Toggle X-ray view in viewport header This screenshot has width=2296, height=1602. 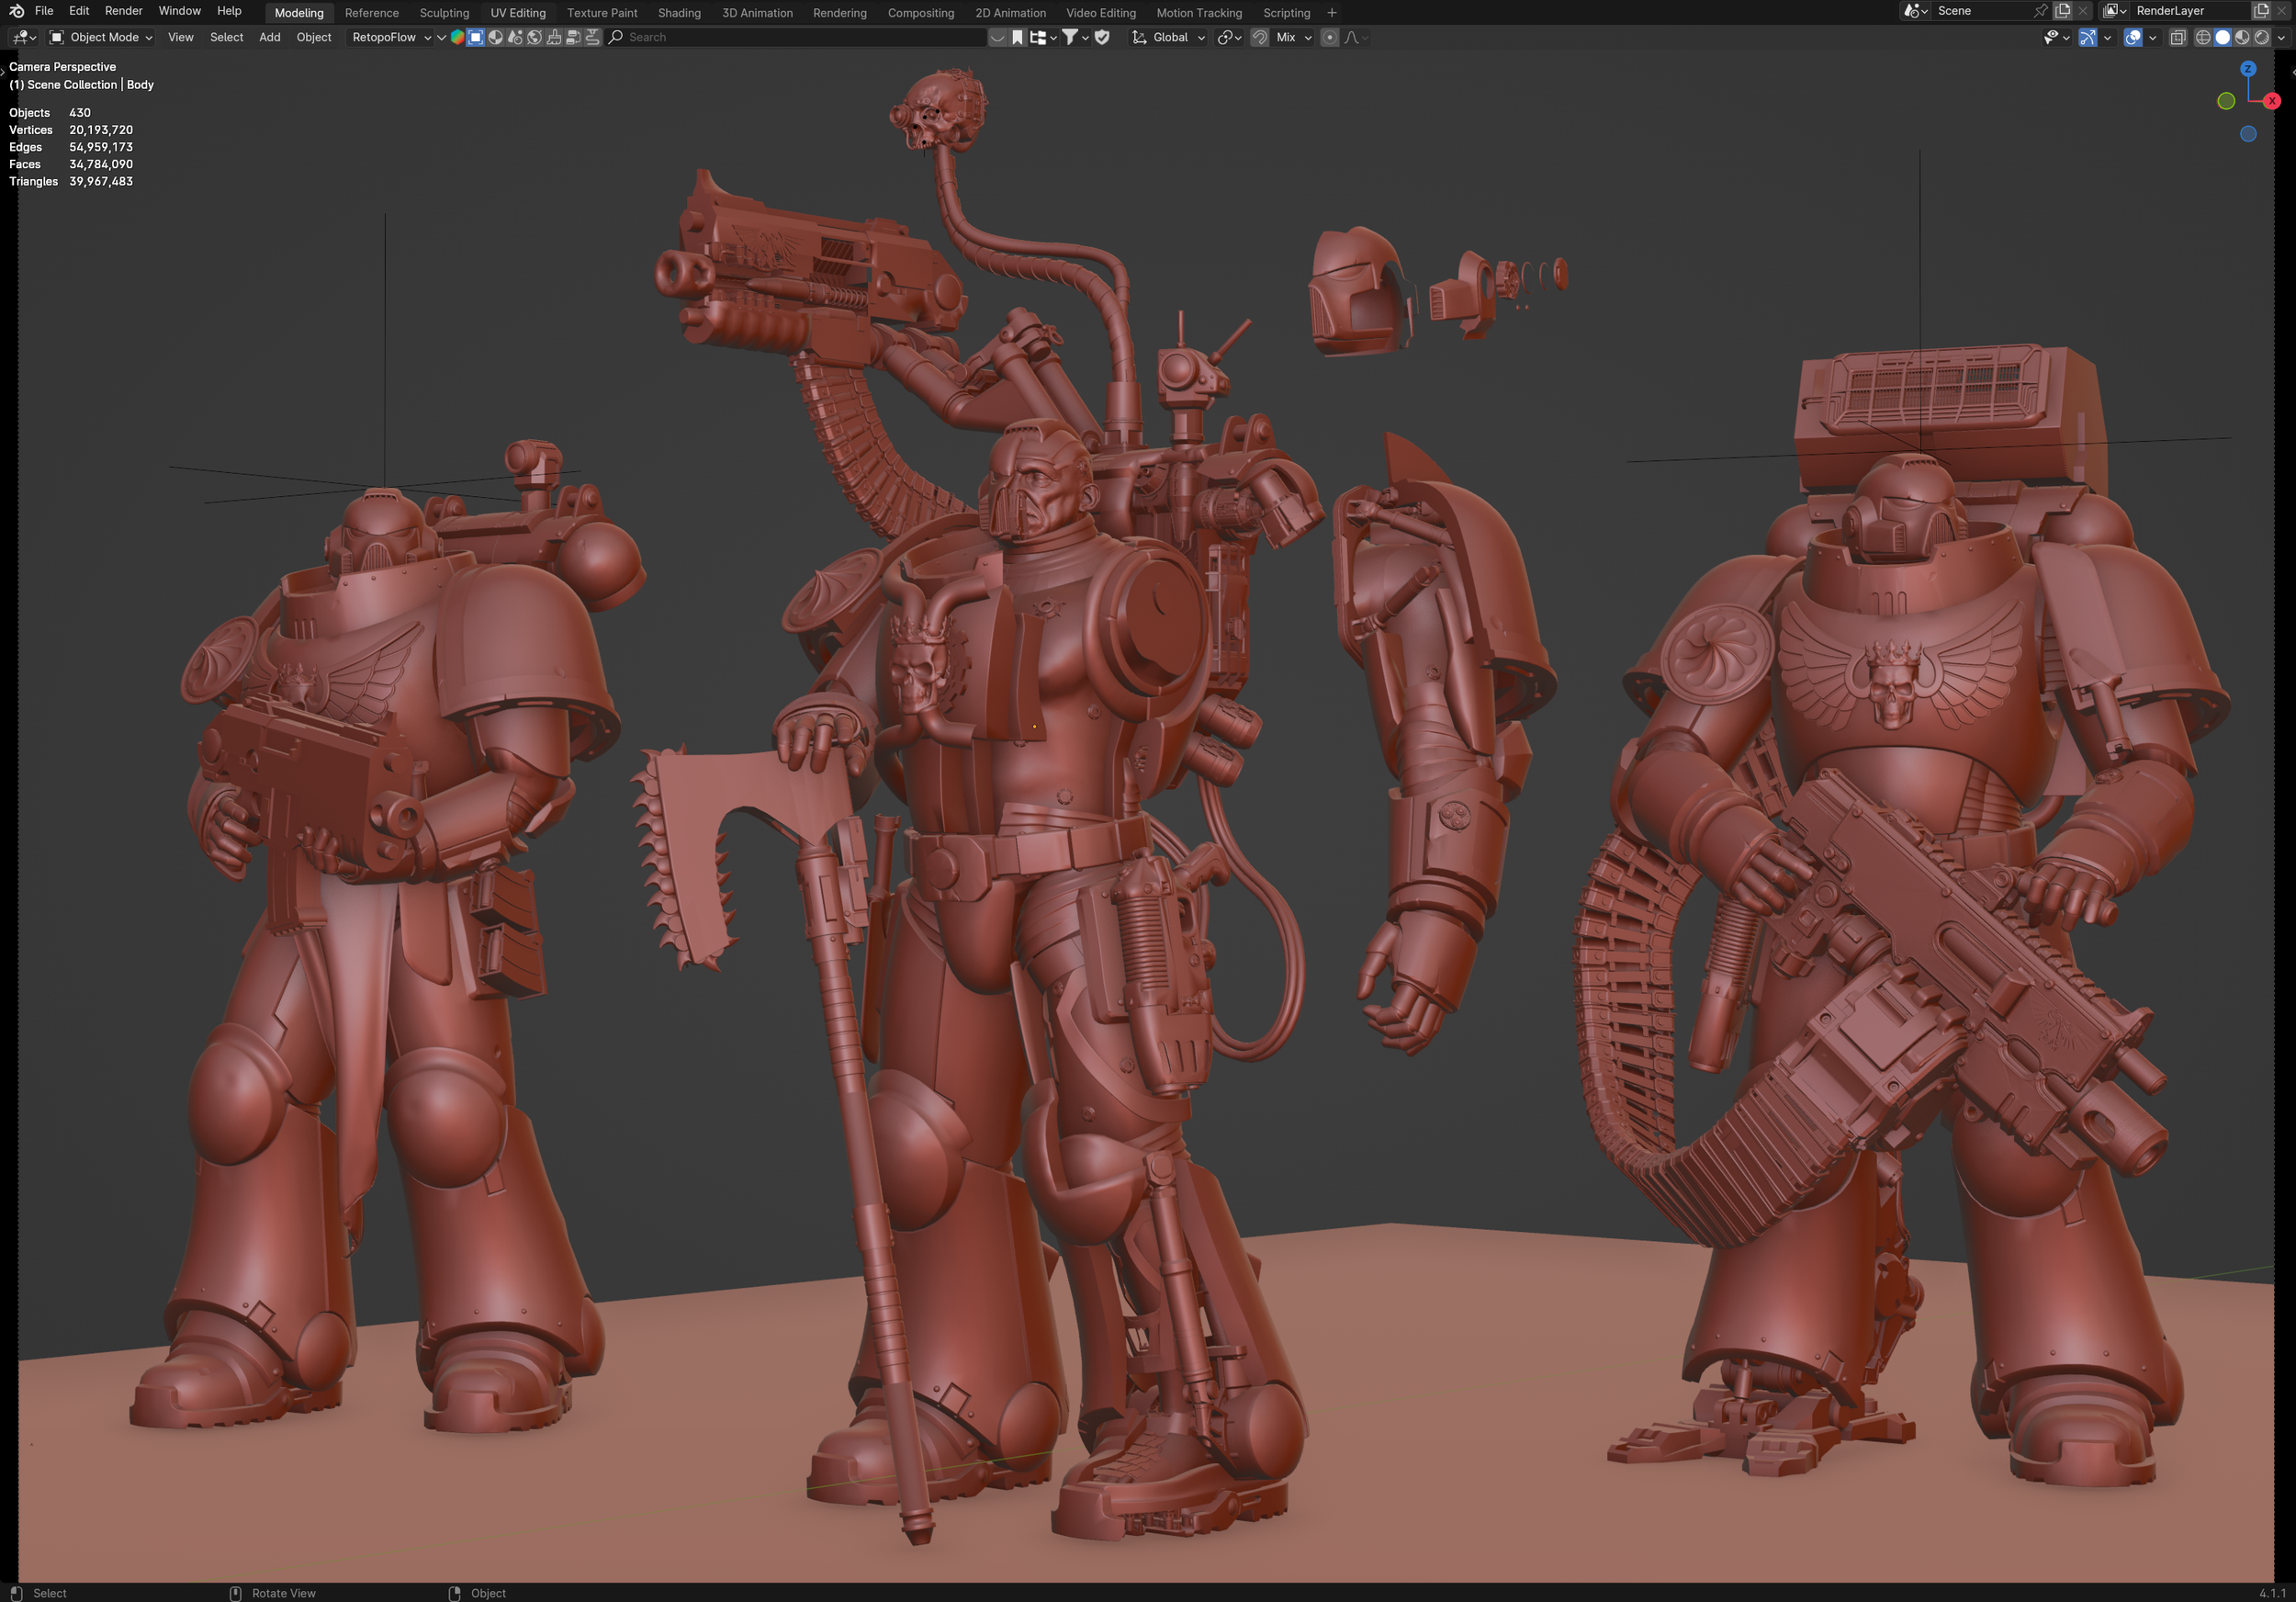2178,37
